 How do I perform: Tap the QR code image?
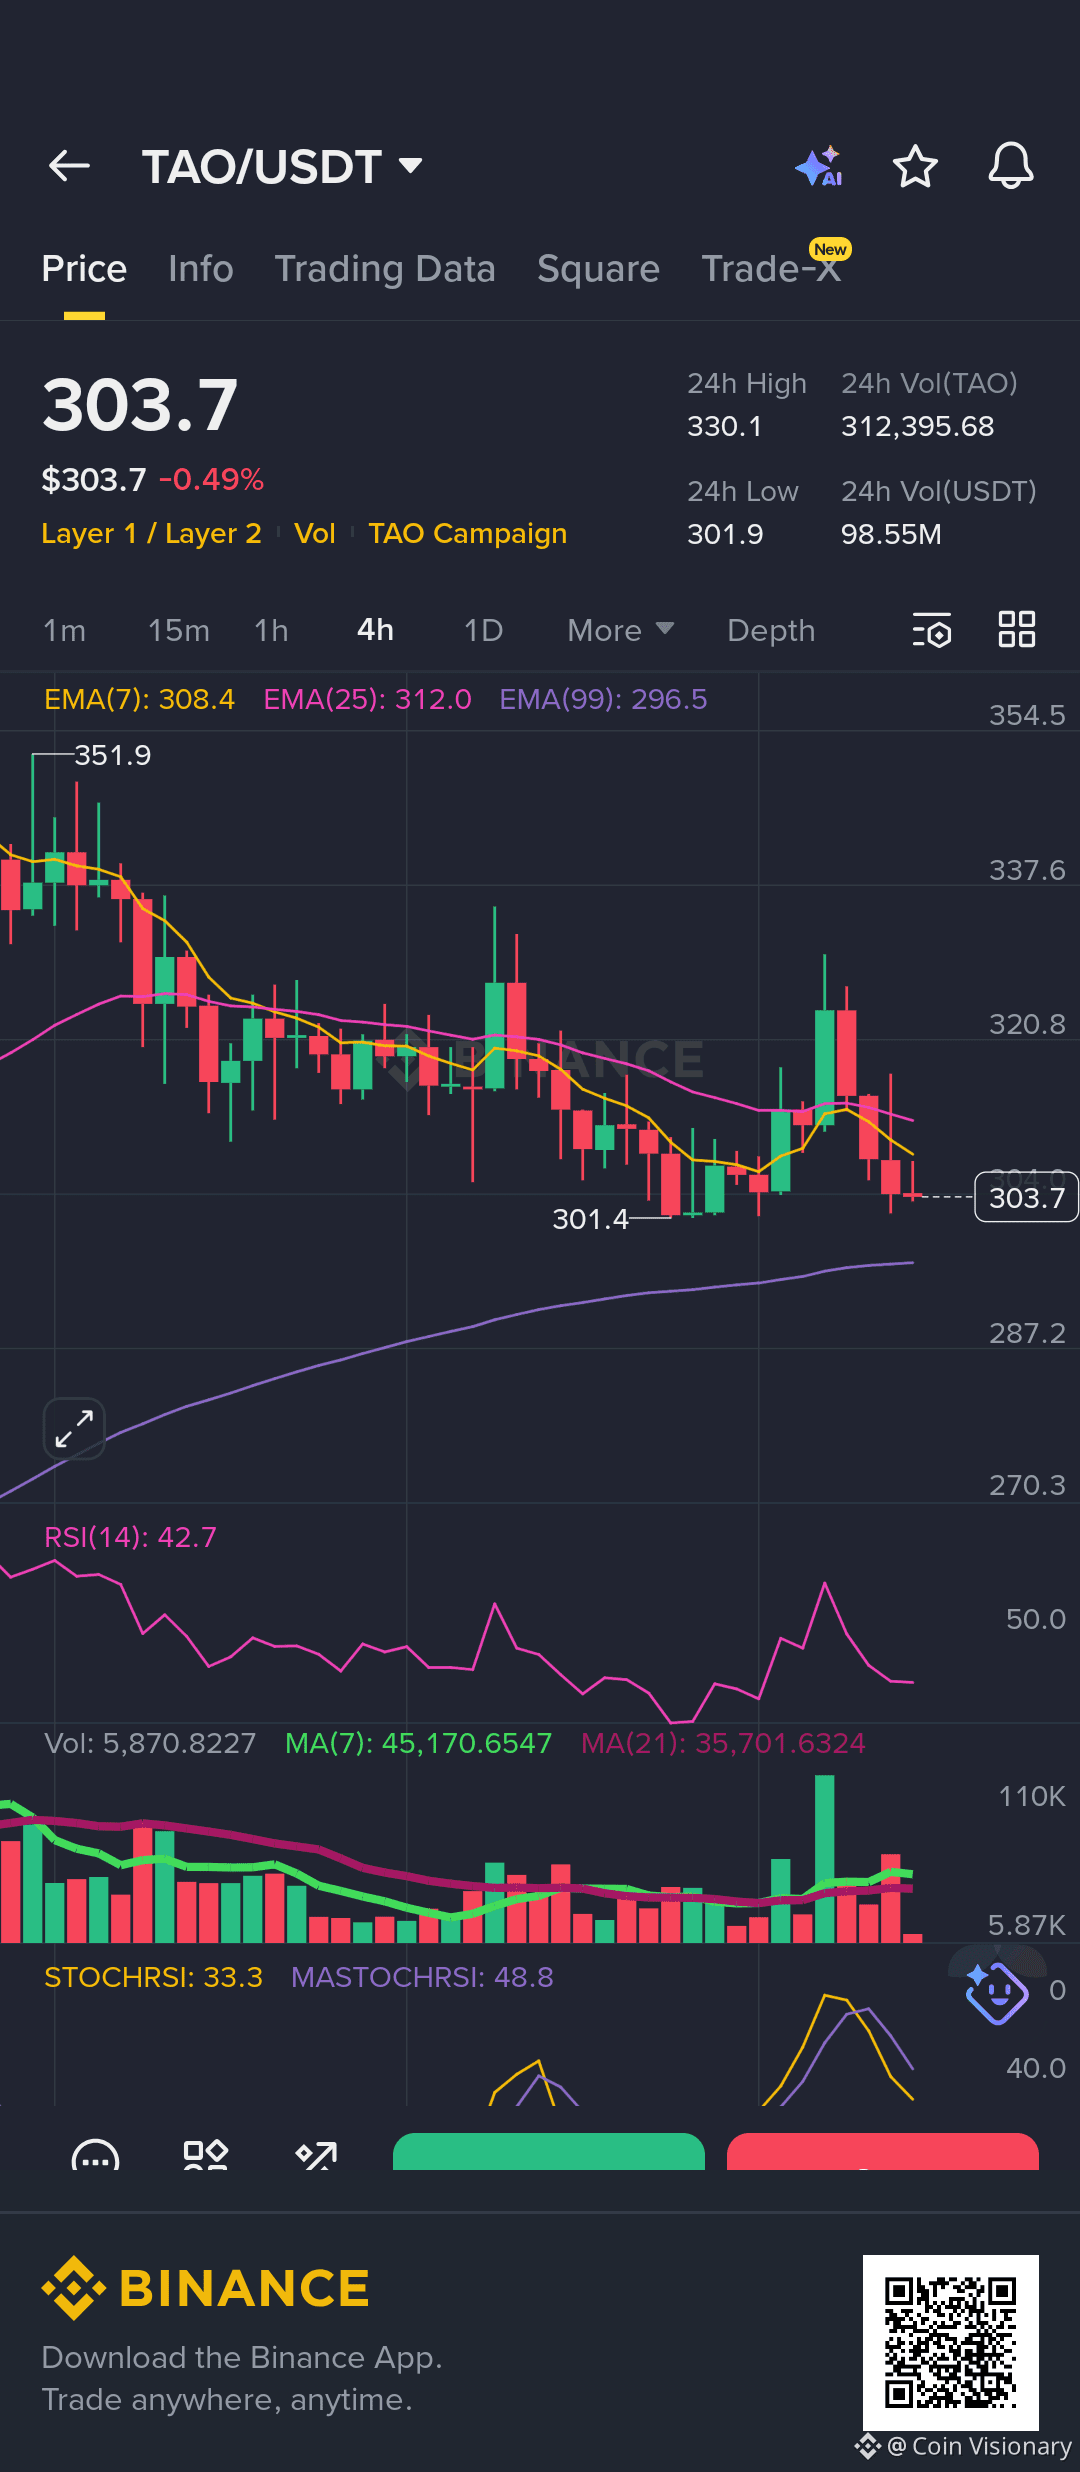click(951, 2343)
